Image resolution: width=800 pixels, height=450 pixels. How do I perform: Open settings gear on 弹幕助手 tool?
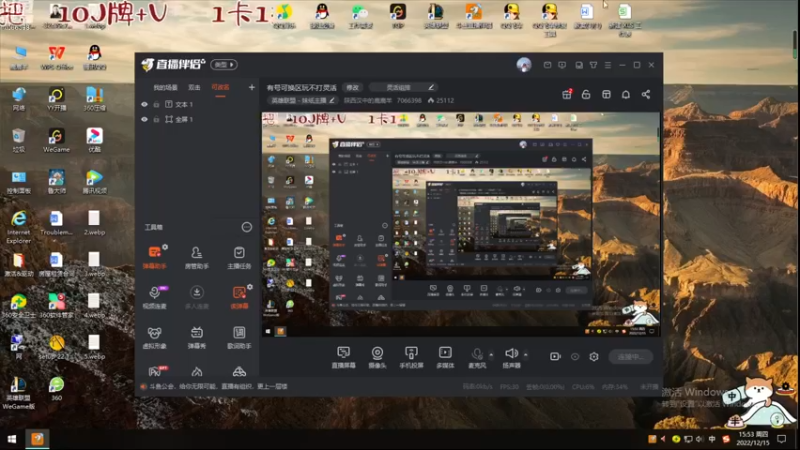pyautogui.click(x=165, y=247)
